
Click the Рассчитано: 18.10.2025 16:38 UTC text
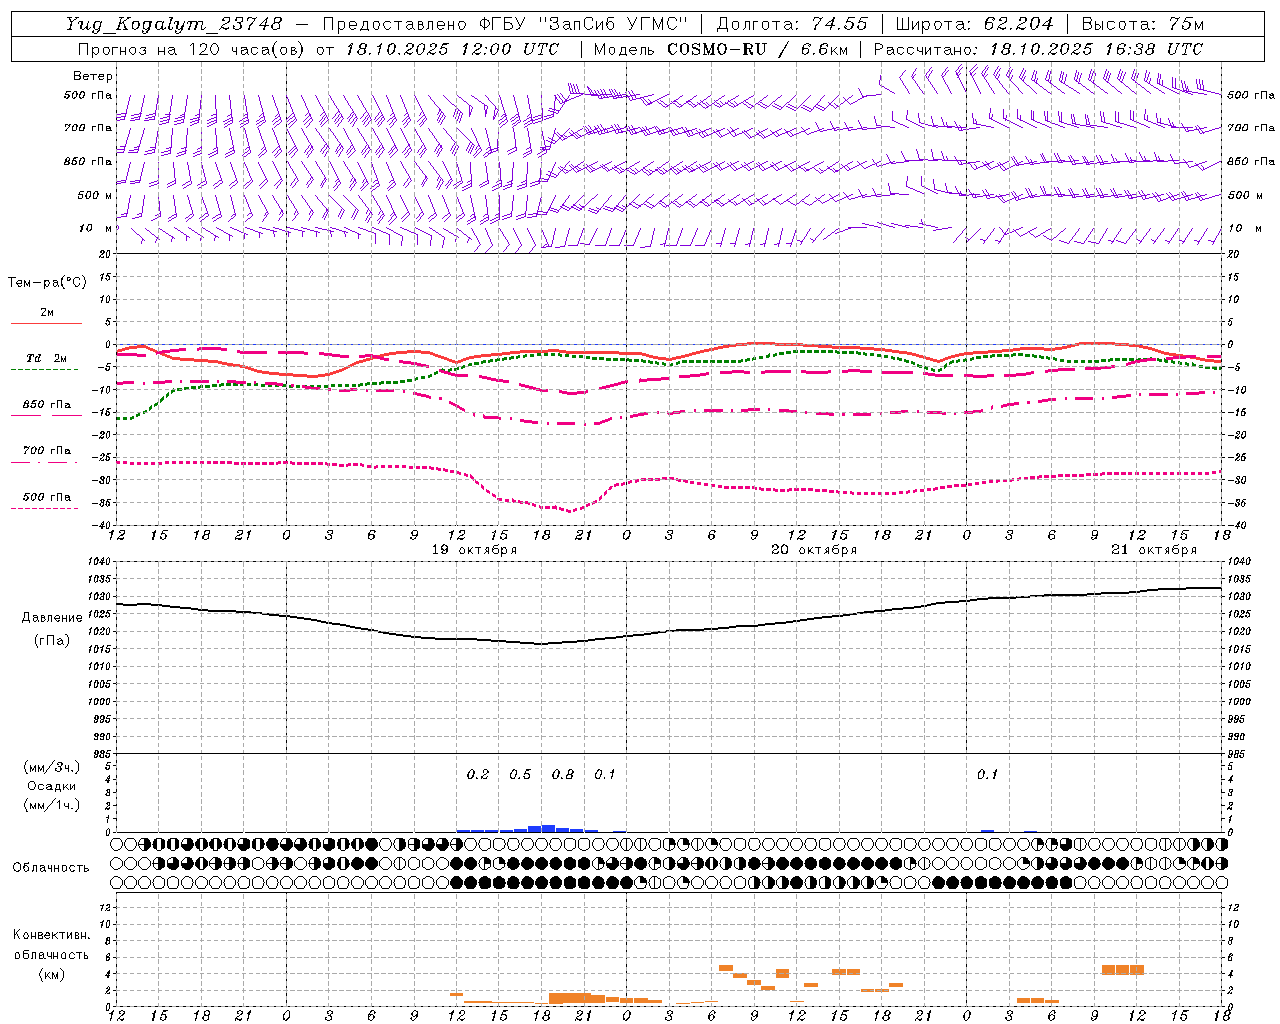[1039, 49]
